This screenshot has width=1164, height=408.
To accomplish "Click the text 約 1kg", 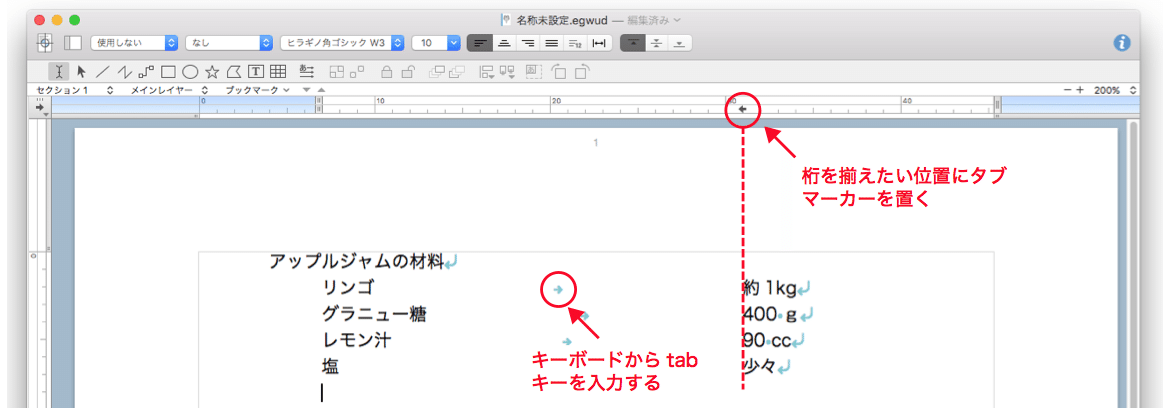I will pos(768,288).
